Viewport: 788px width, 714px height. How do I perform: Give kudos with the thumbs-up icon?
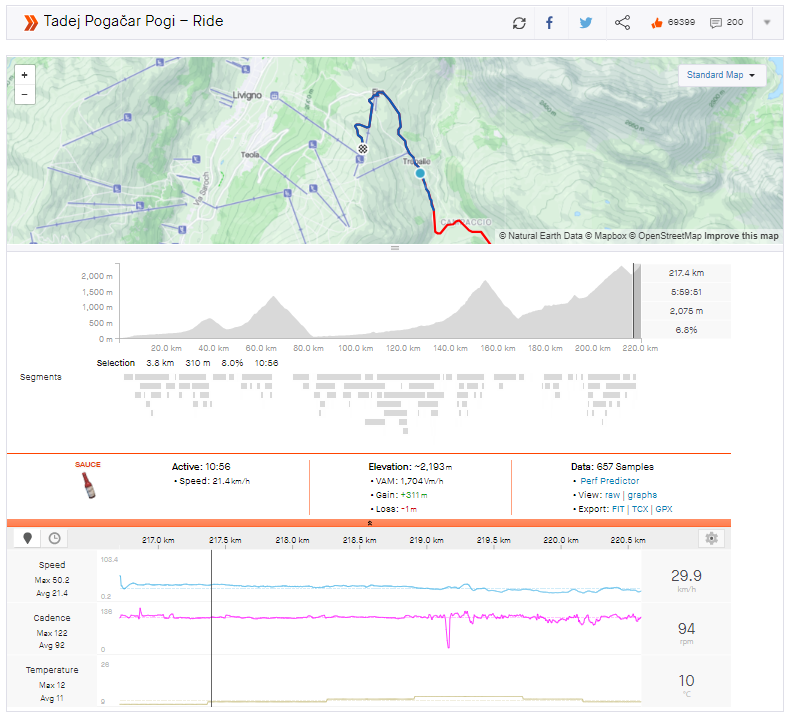tap(656, 22)
